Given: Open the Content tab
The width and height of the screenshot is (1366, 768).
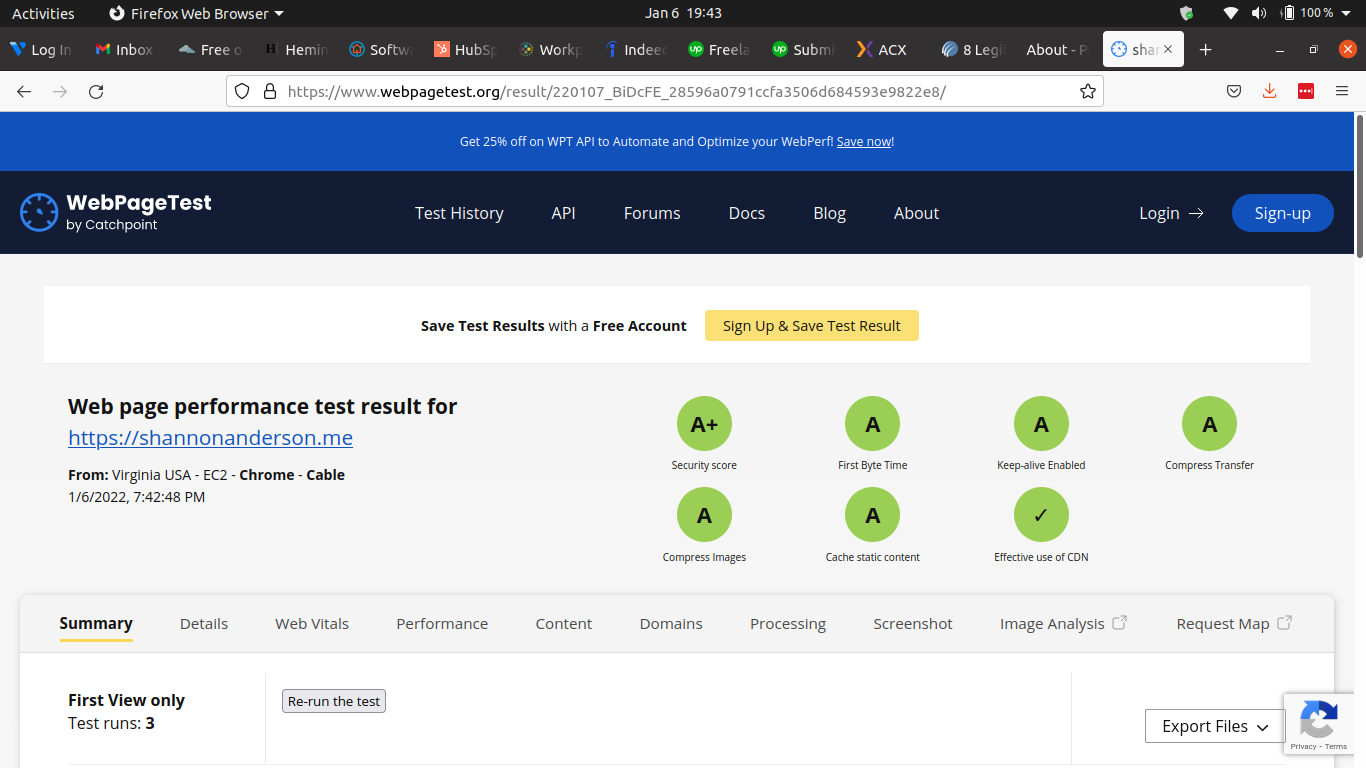Looking at the screenshot, I should point(564,623).
